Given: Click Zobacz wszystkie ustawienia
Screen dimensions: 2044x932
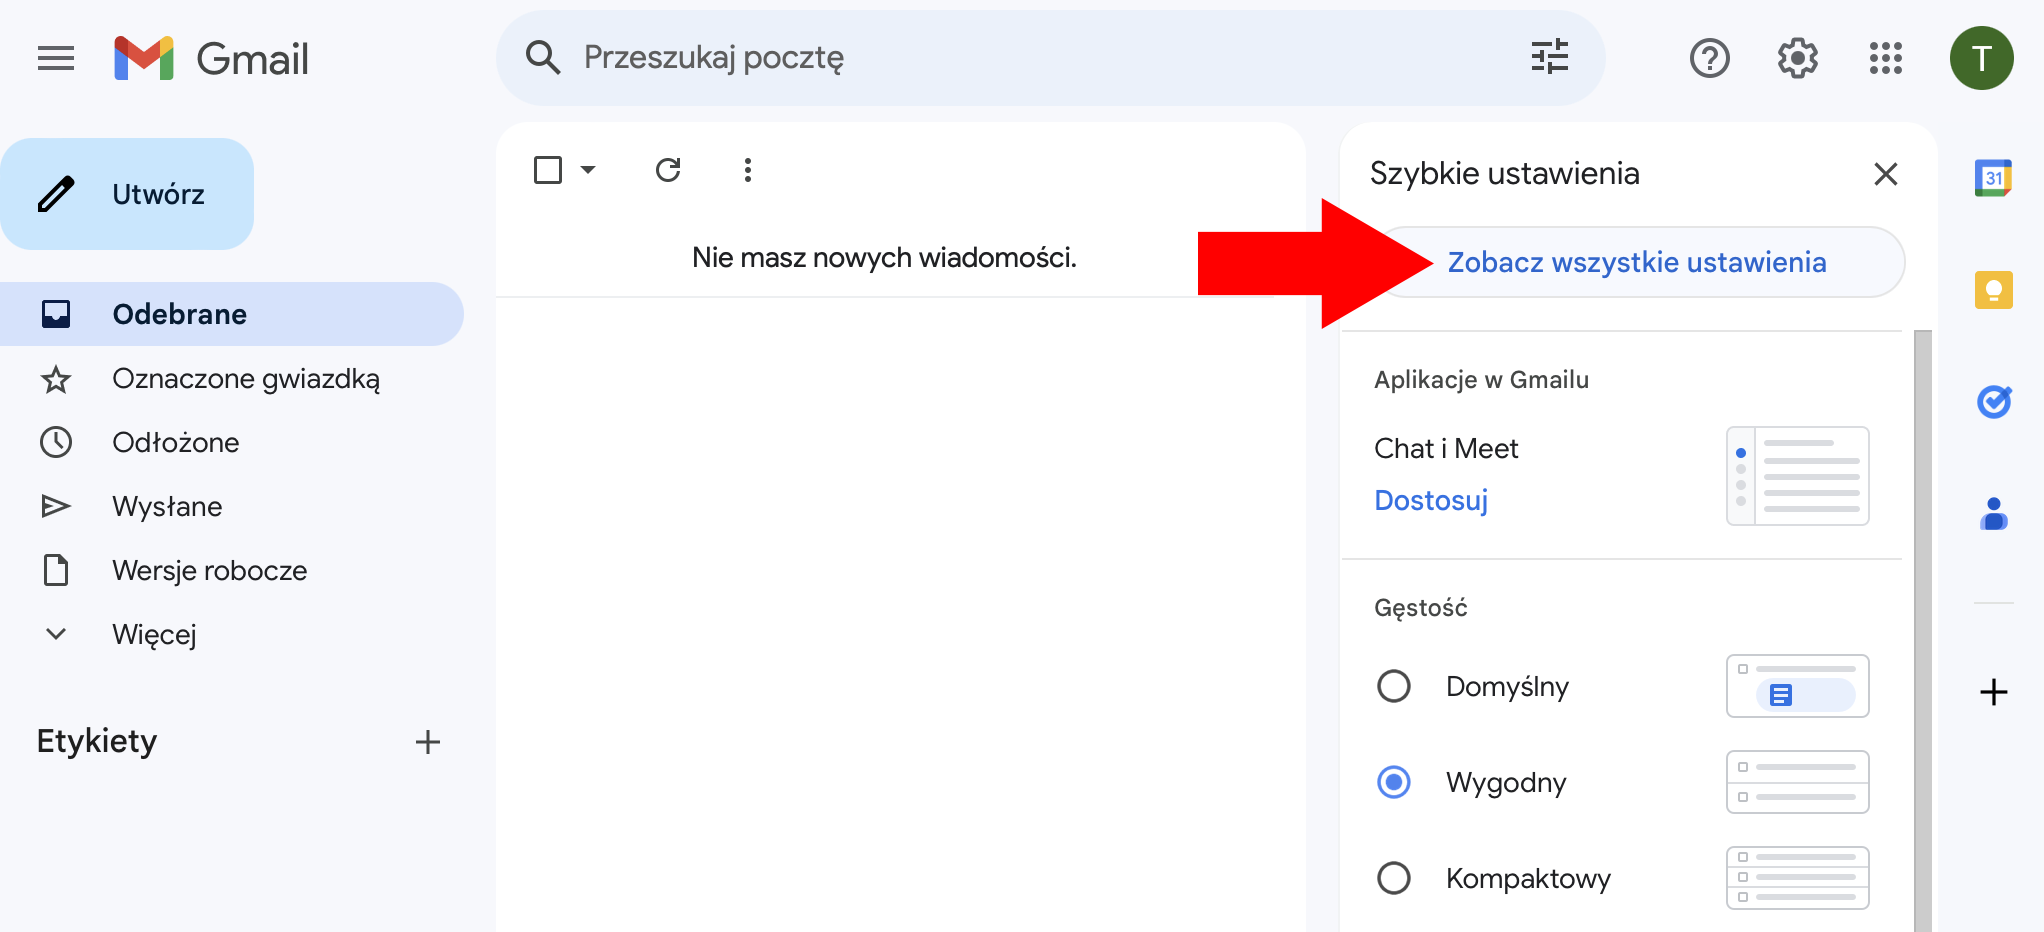Looking at the screenshot, I should 1636,261.
